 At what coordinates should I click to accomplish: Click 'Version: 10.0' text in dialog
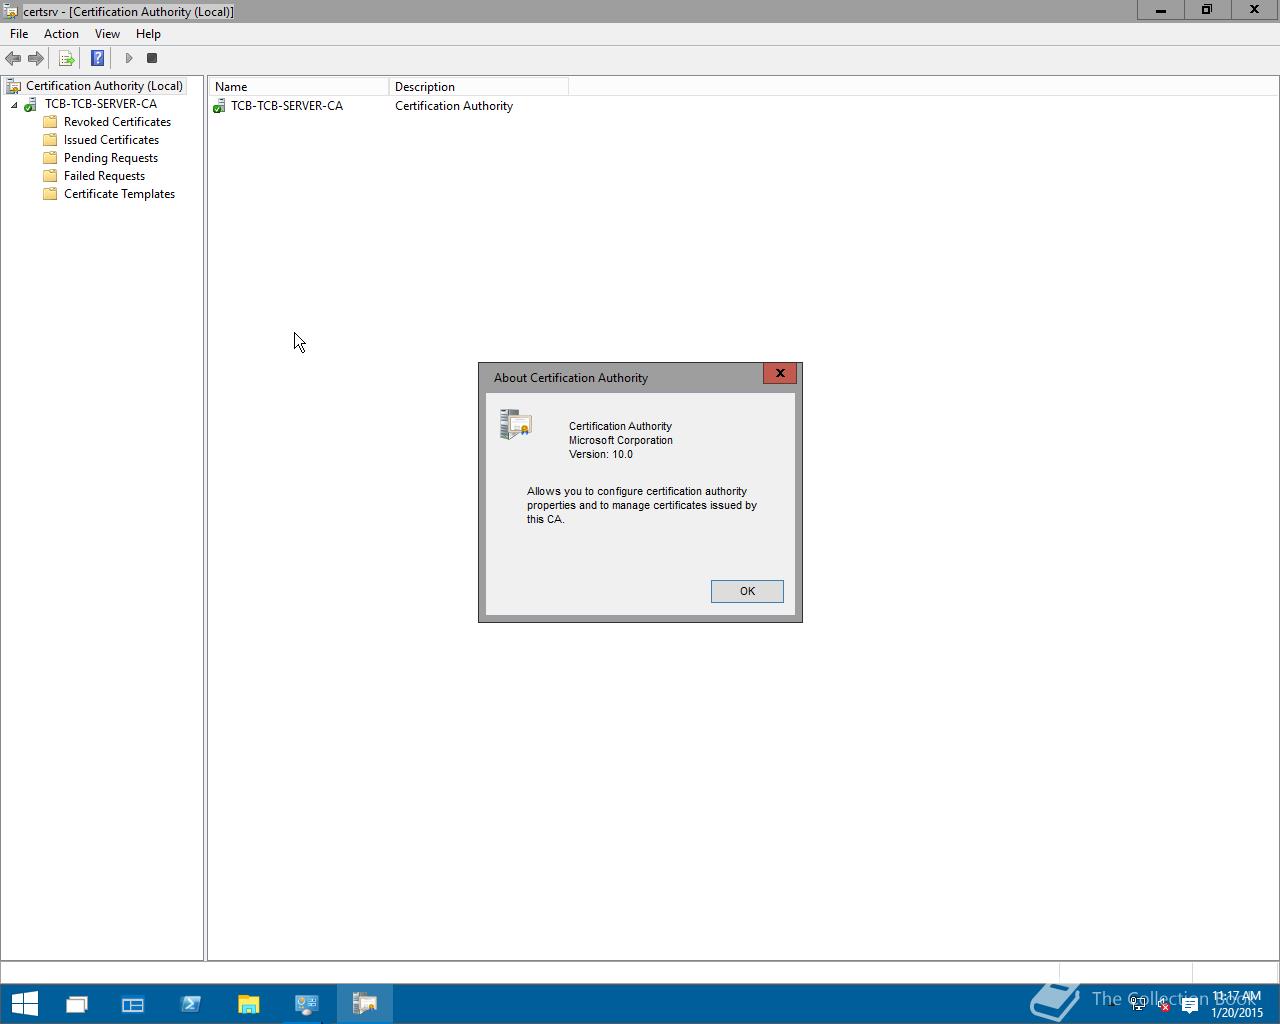click(x=601, y=454)
